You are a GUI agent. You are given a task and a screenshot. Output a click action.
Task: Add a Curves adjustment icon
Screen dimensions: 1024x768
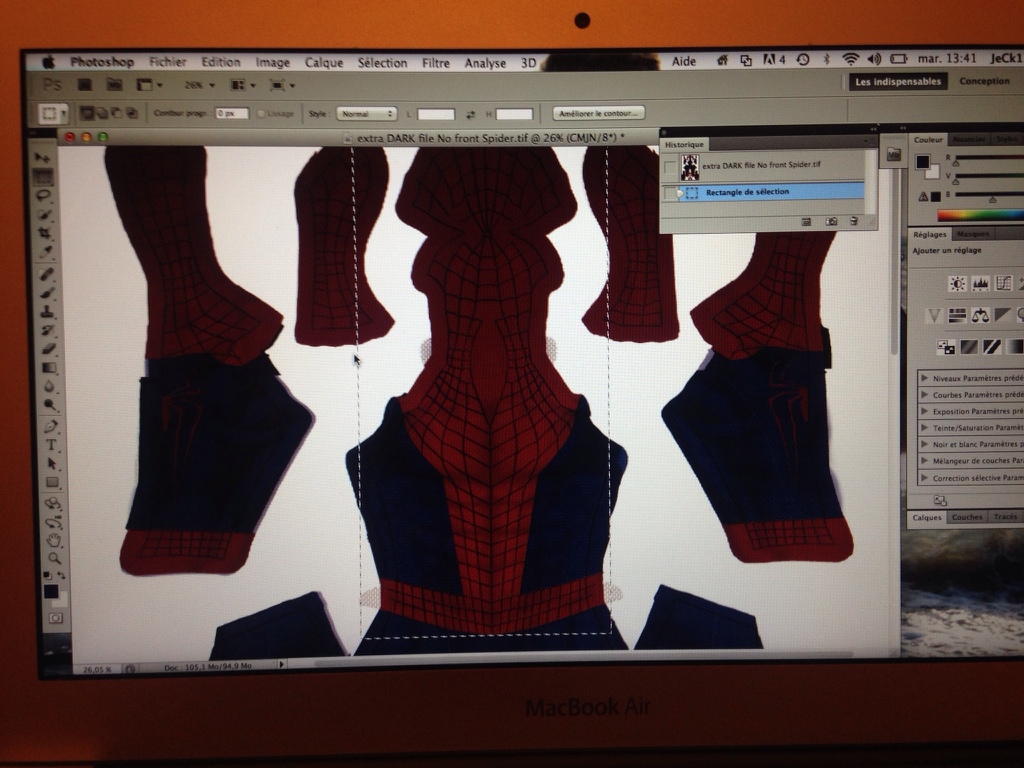tap(1003, 283)
